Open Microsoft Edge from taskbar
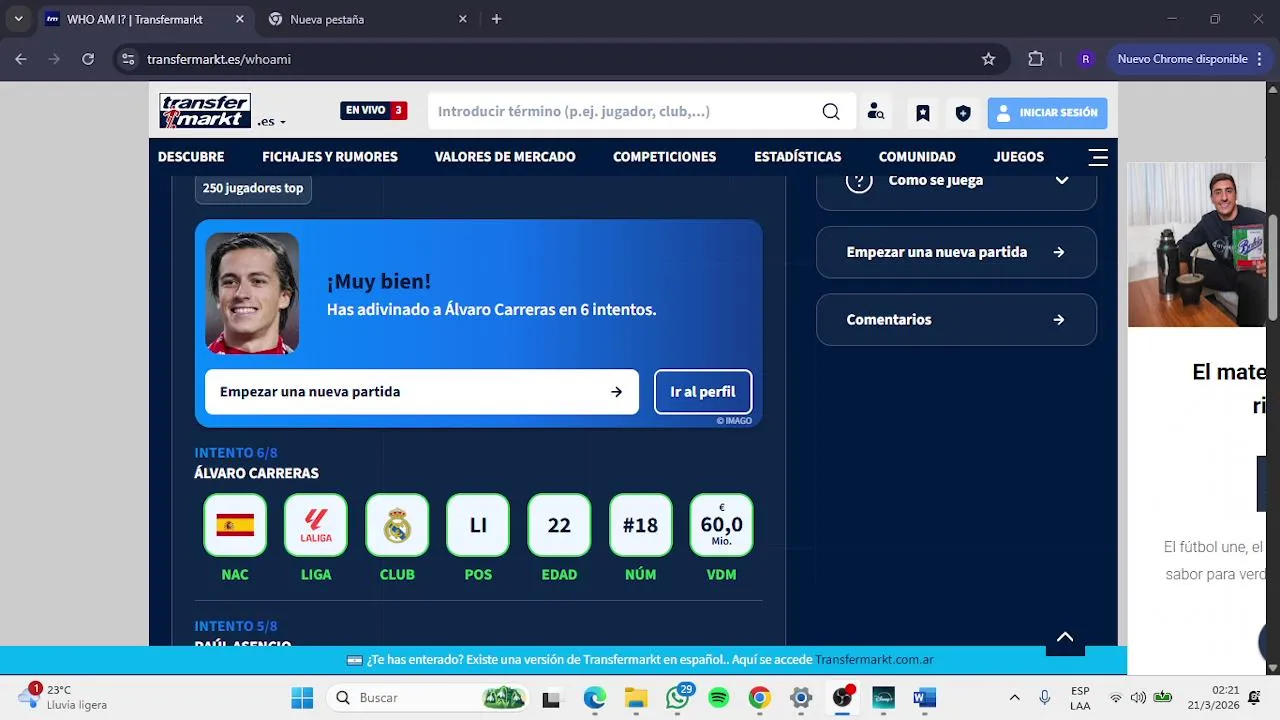The height and width of the screenshot is (720, 1280). [x=595, y=698]
